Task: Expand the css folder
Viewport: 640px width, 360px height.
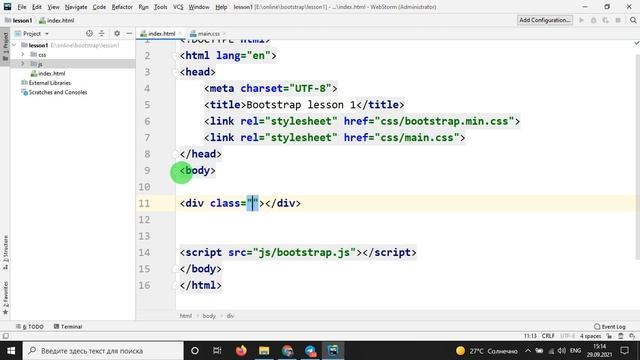Action: [x=23, y=54]
